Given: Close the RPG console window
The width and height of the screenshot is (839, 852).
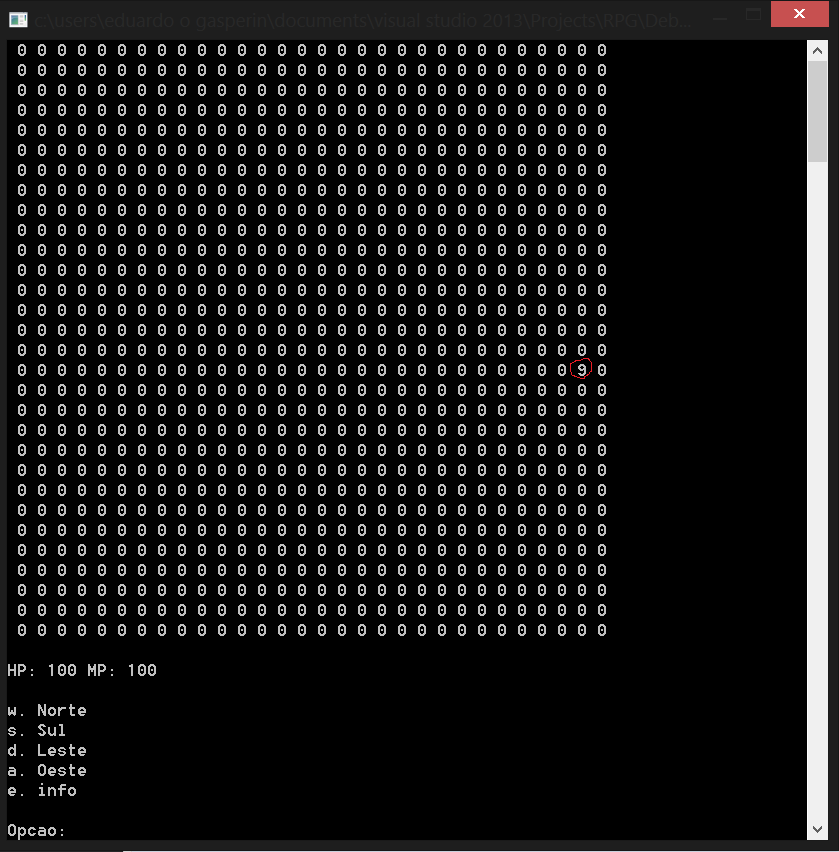Looking at the screenshot, I should click(798, 14).
